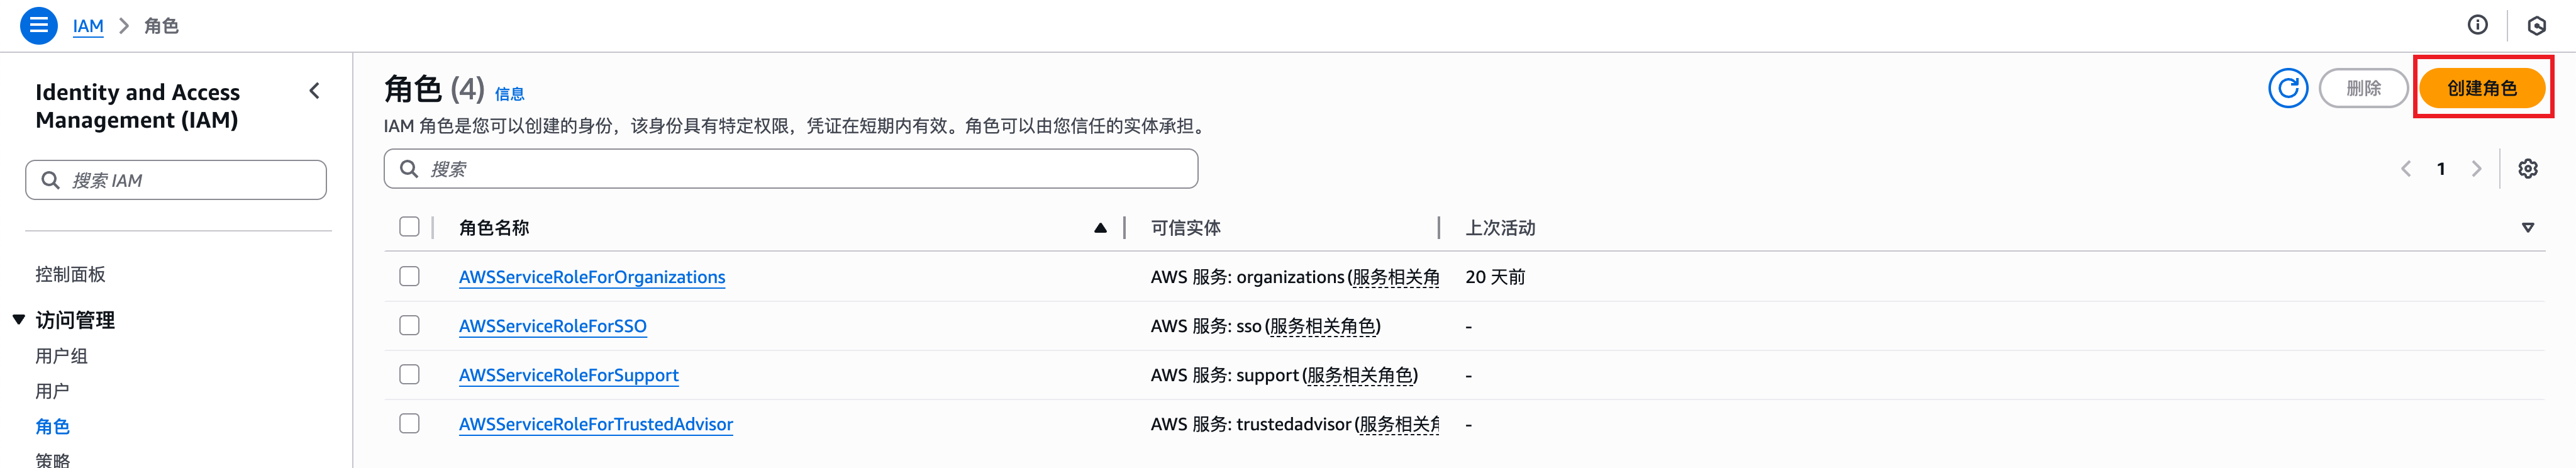
Task: Open 控制面板 in the sidebar
Action: click(x=70, y=274)
